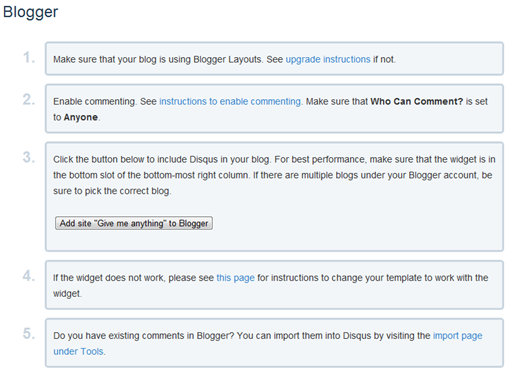Viewport: 514px width, 377px height.
Task: Click Add site "Give me anything" to Blogger
Action: (x=134, y=223)
